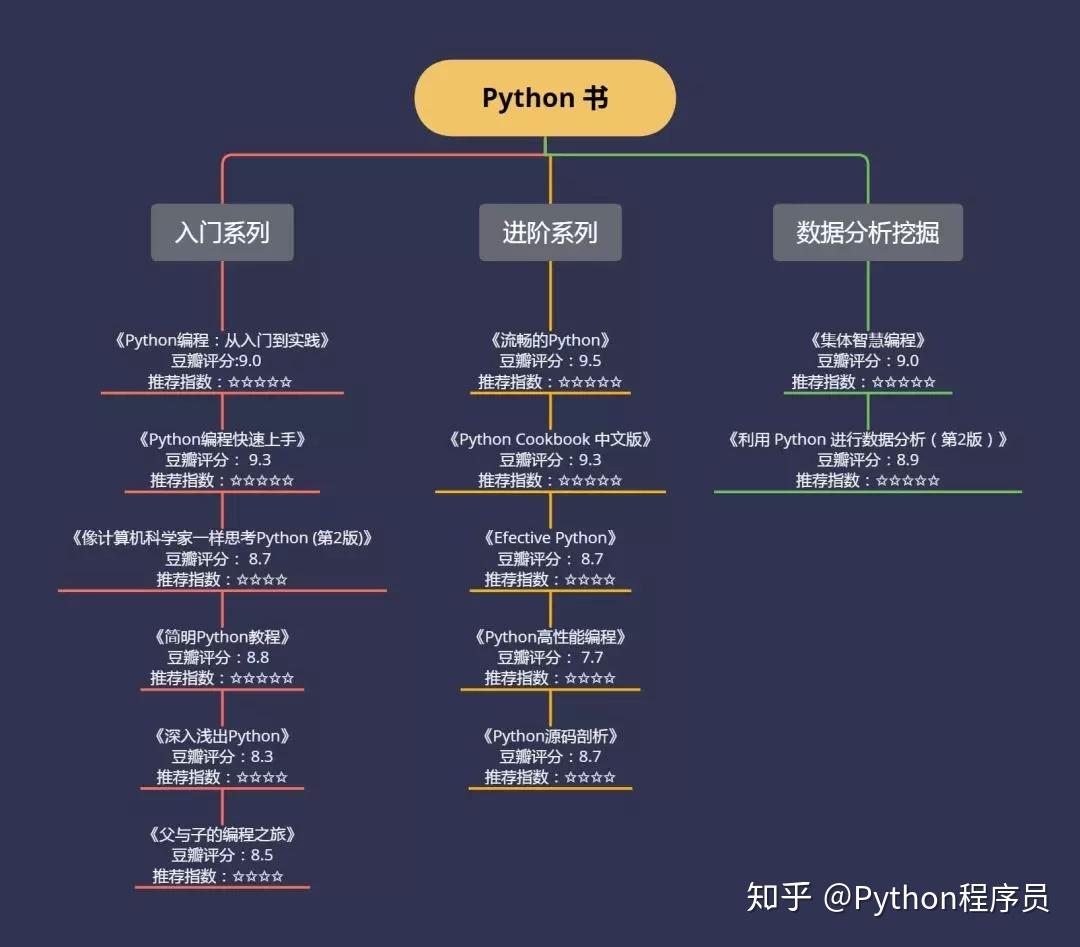Click the title '《简明Python教程》'
The width and height of the screenshot is (1080, 947).
point(222,637)
